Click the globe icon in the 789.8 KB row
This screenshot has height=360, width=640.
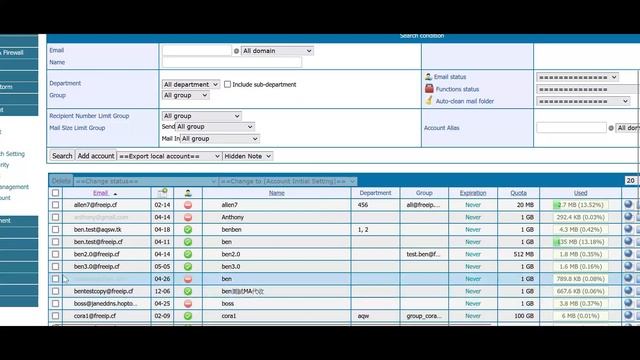coord(628,278)
